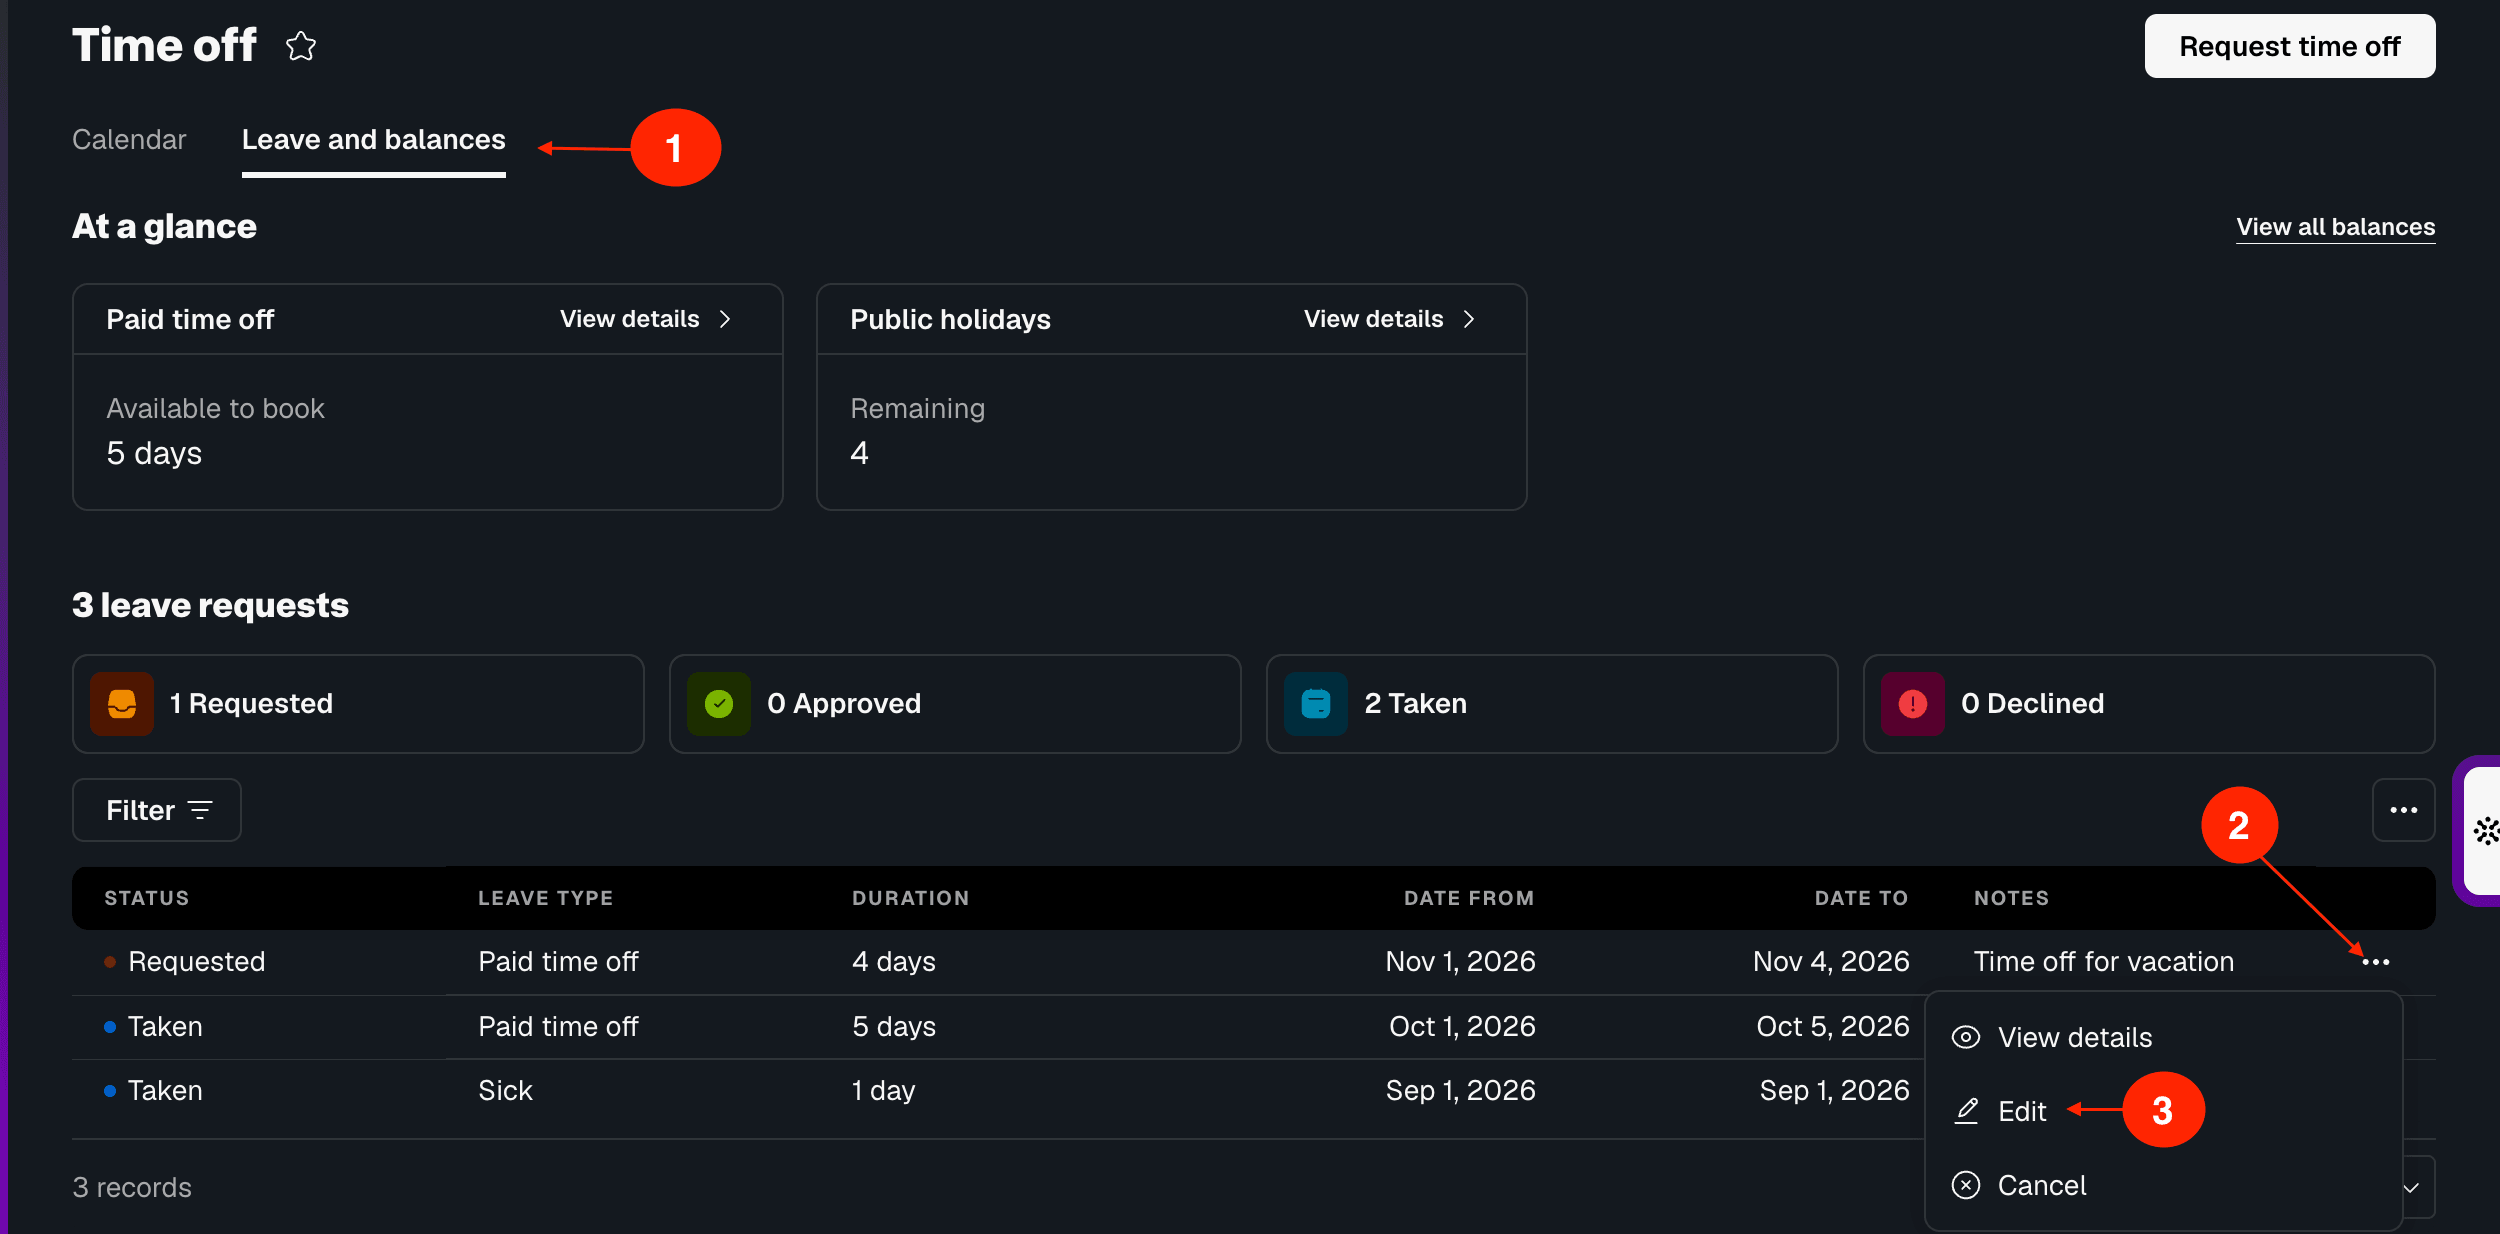Open the assistant widget at the right edge

tap(2482, 831)
